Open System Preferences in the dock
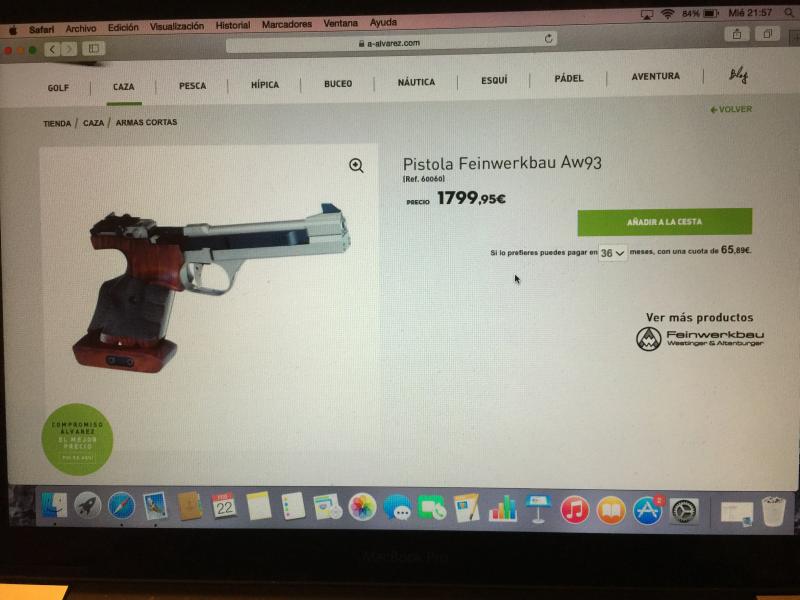 [x=683, y=511]
